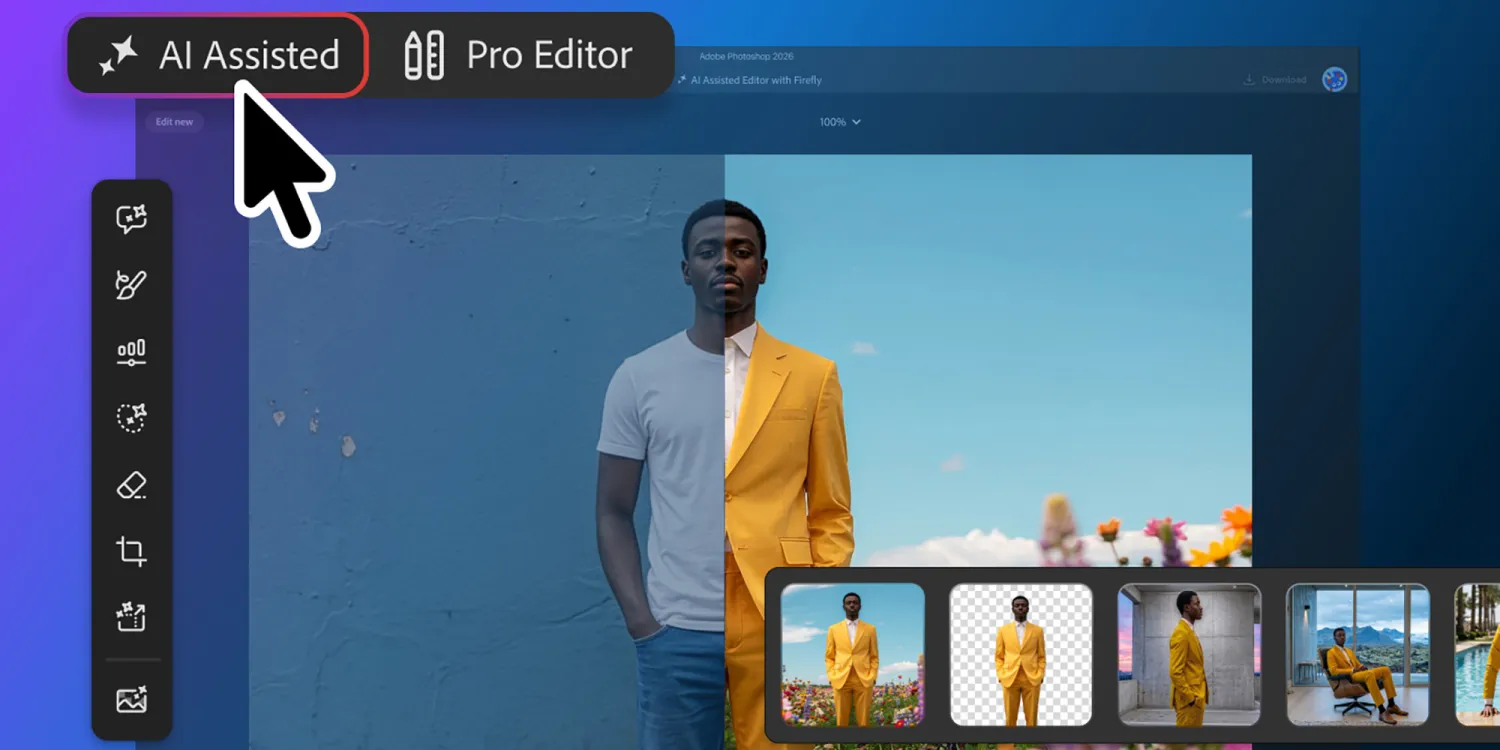The image size is (1500, 750).
Task: Select the Crop tool
Action: 131,551
